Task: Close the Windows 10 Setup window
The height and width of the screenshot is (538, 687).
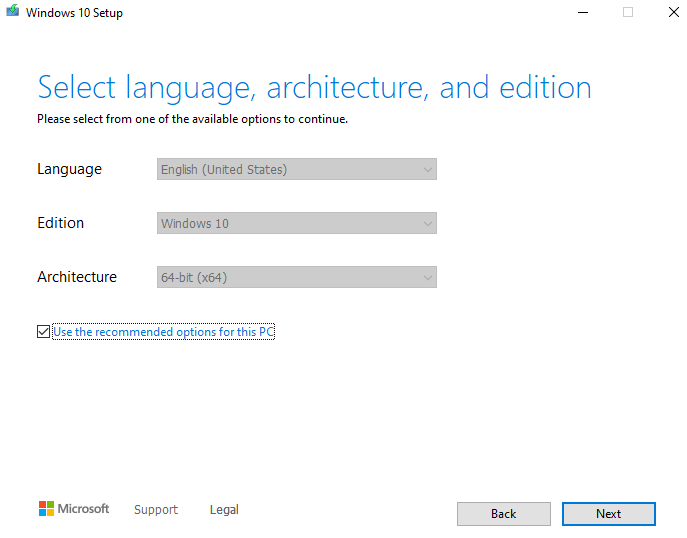Action: [674, 12]
